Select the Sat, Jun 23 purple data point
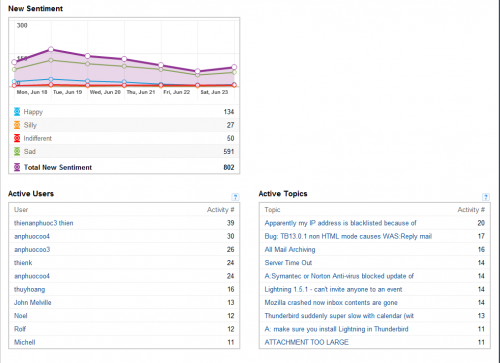 point(197,71)
